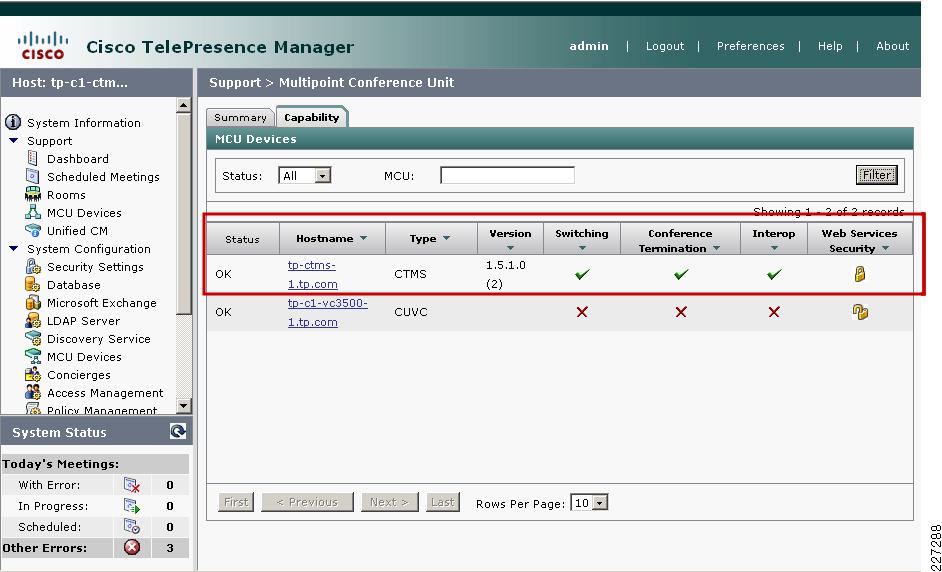Click the Access Management users icon
The height and width of the screenshot is (572, 942).
point(32,392)
